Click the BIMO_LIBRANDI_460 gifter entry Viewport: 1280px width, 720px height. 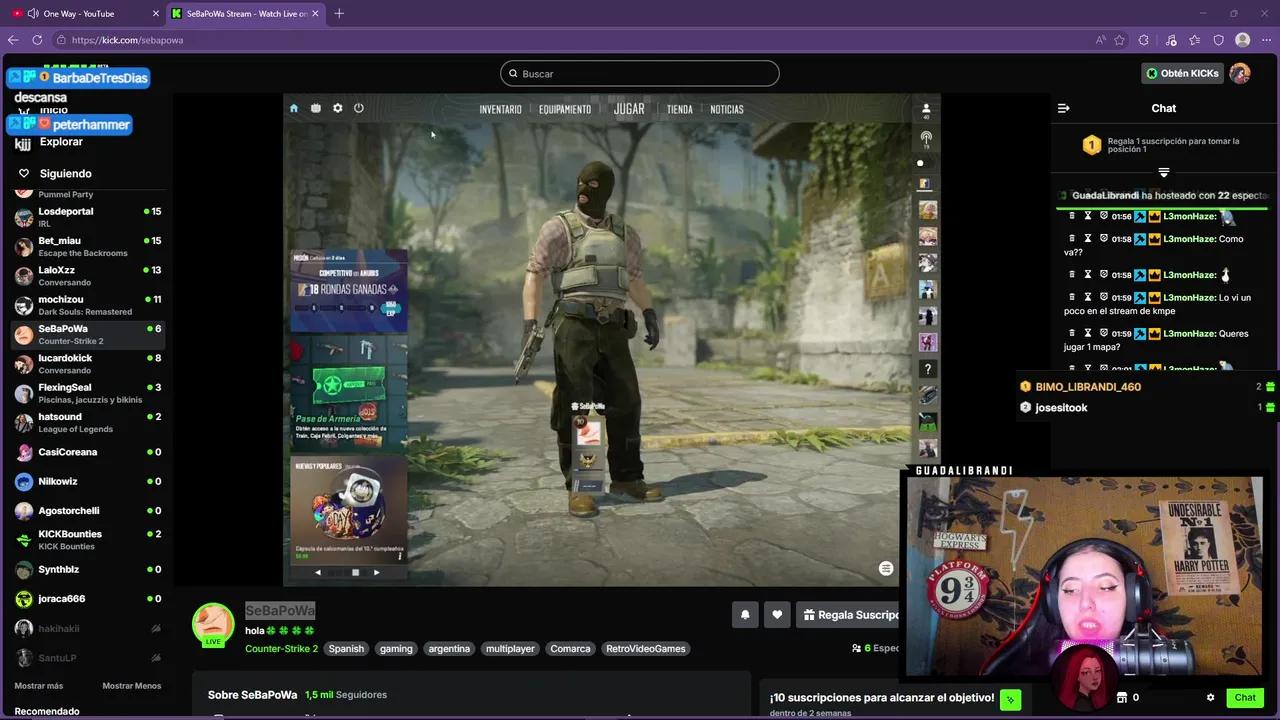pyautogui.click(x=1147, y=387)
